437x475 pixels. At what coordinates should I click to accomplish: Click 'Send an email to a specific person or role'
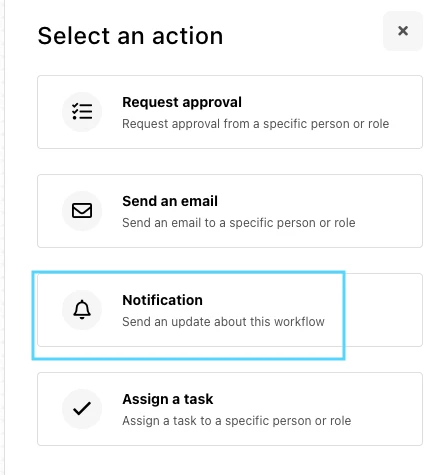click(239, 223)
